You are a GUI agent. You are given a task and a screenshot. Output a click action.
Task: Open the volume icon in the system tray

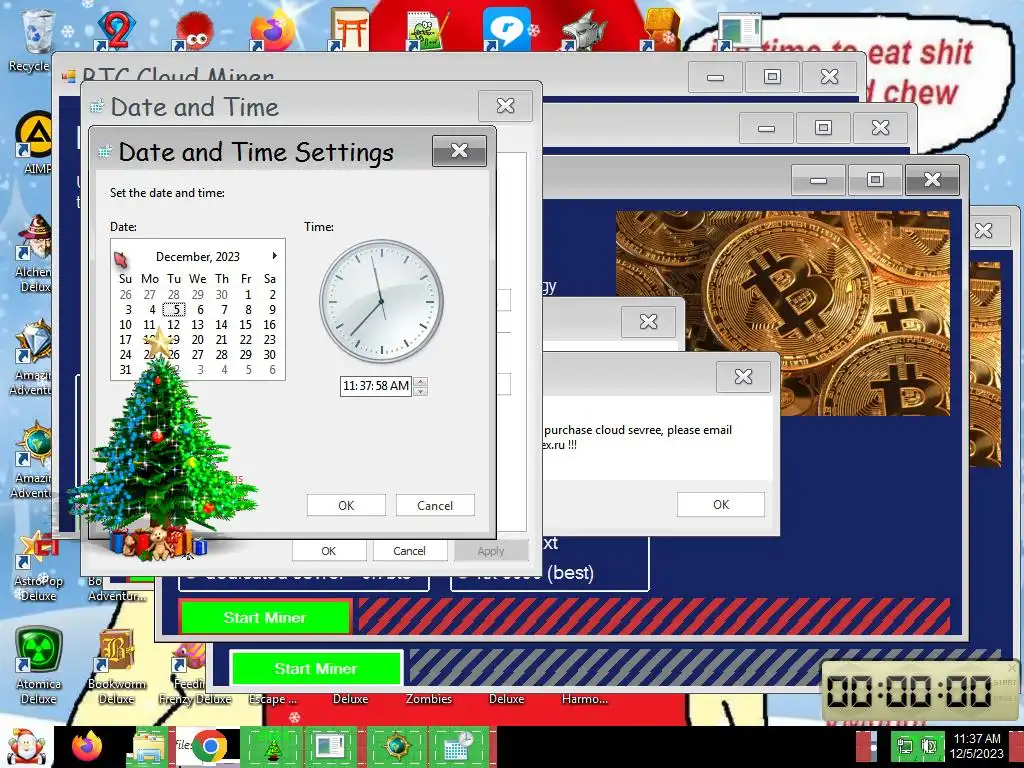pyautogui.click(x=929, y=746)
